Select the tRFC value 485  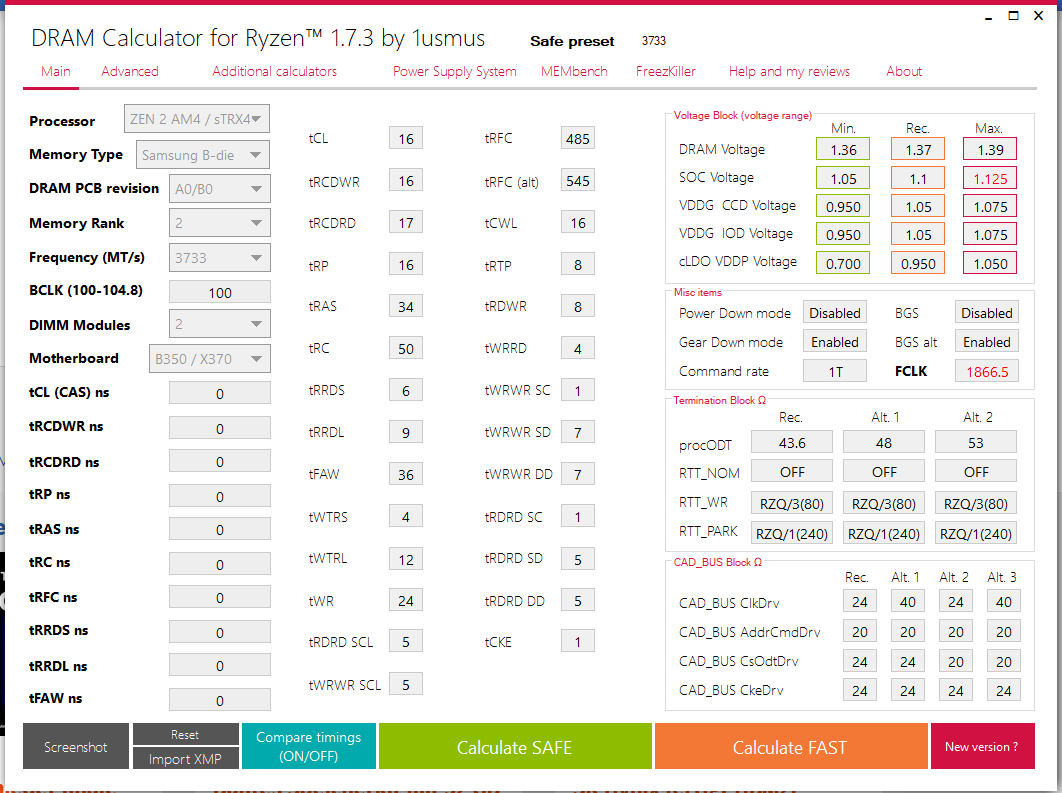point(578,138)
